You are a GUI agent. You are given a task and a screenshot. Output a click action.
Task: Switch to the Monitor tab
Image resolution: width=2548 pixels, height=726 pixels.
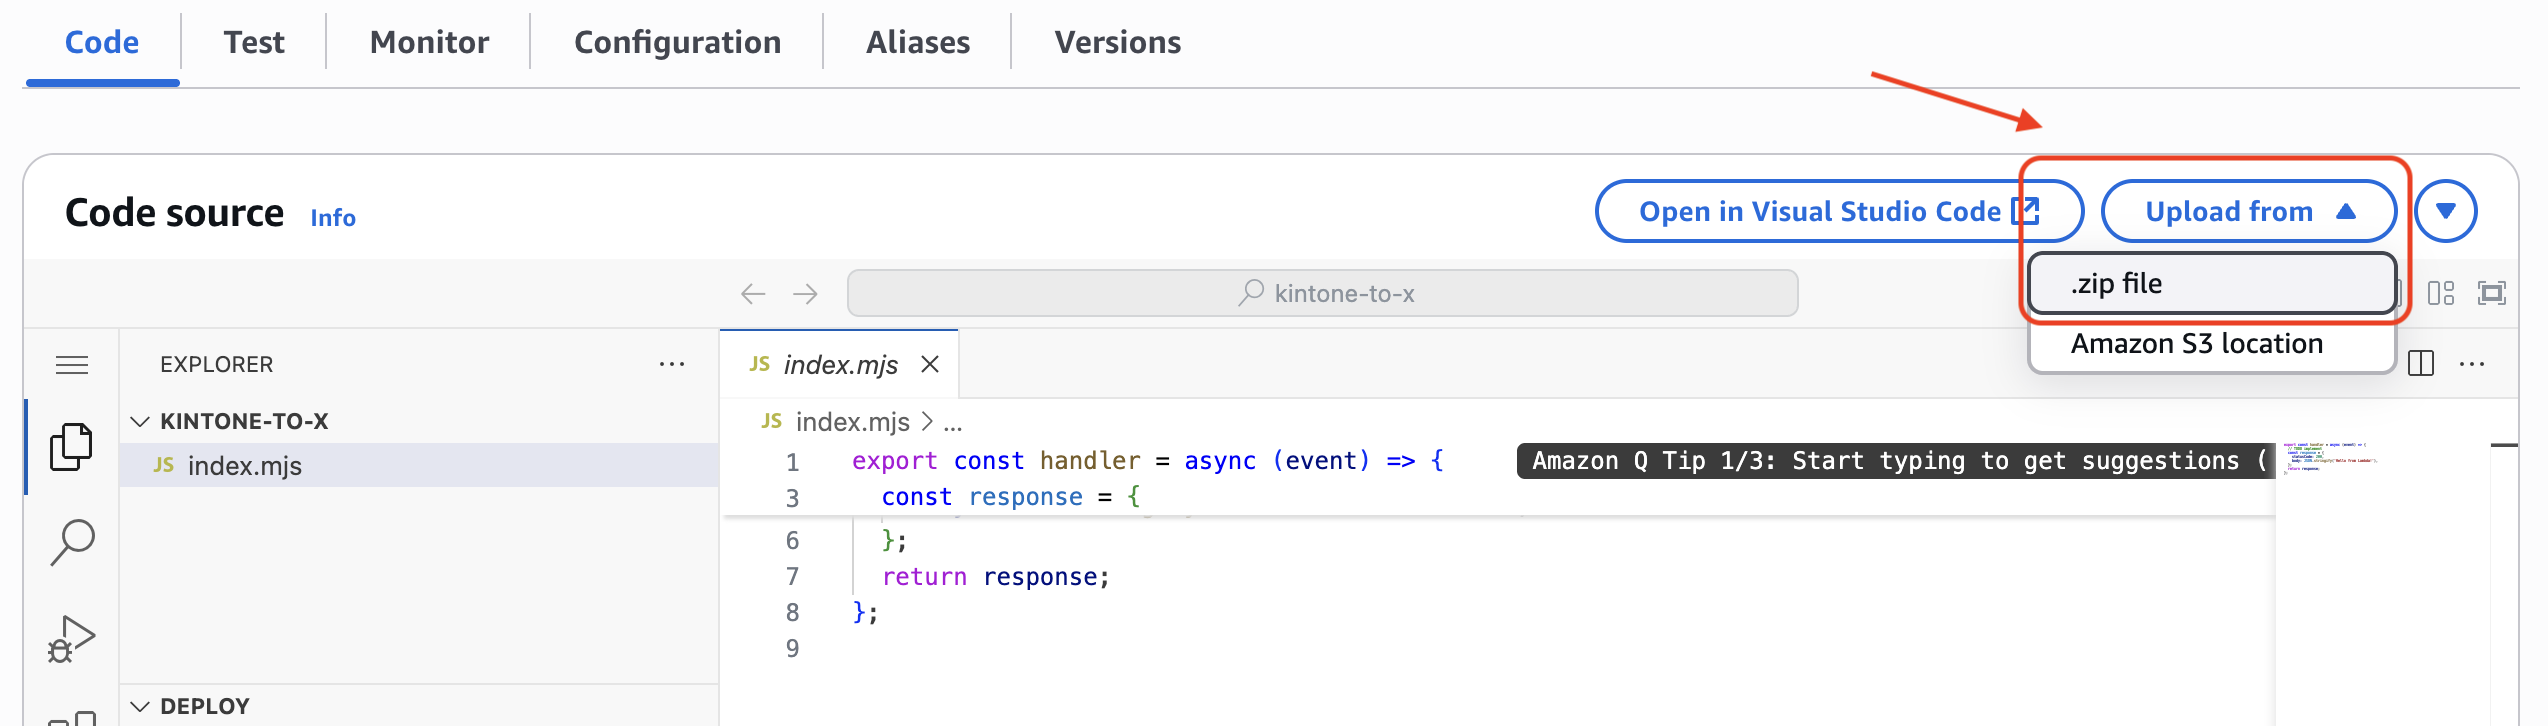(428, 41)
